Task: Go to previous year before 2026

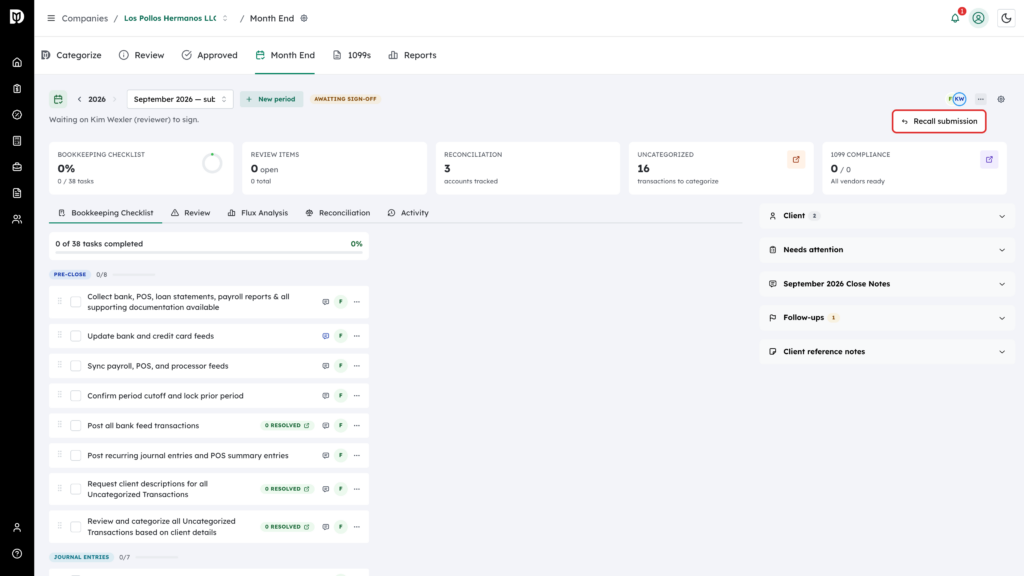Action: coord(80,99)
